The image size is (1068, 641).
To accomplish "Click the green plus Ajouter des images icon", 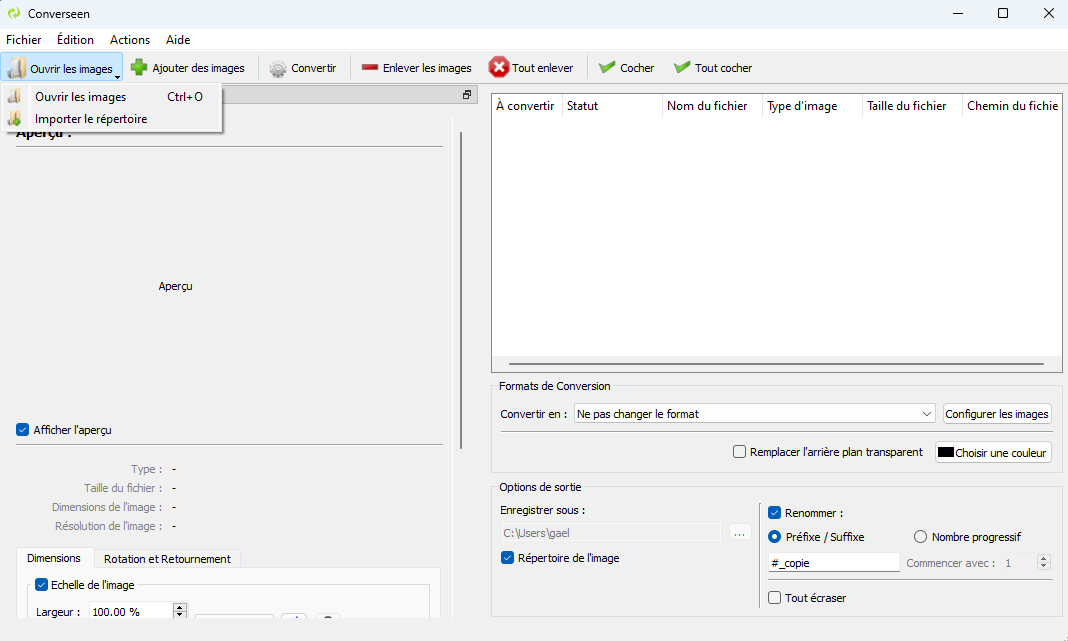I will [139, 68].
